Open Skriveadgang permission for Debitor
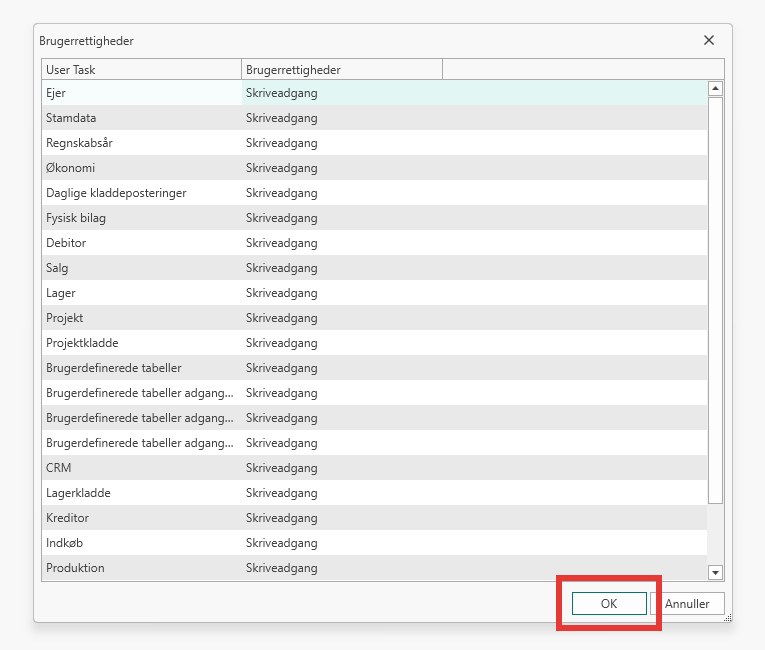Screen dimensions: 765x650 point(342,243)
